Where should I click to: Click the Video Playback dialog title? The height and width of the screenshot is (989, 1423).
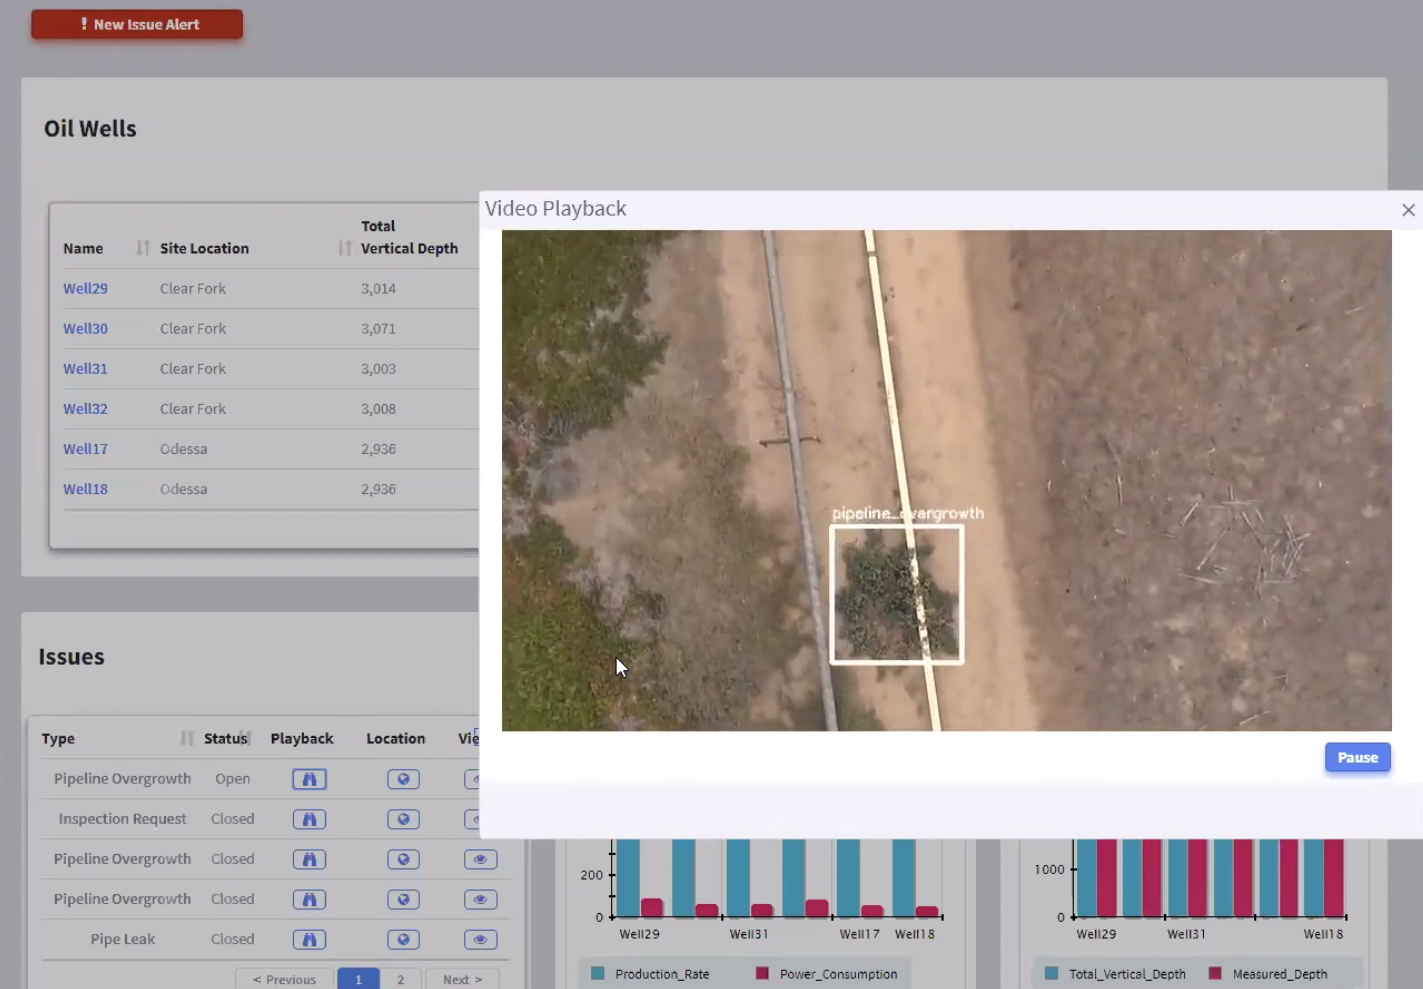(556, 208)
